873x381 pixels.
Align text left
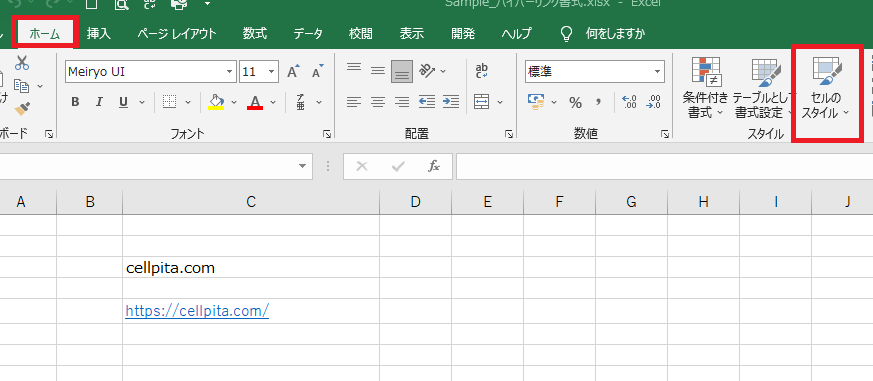coord(354,102)
